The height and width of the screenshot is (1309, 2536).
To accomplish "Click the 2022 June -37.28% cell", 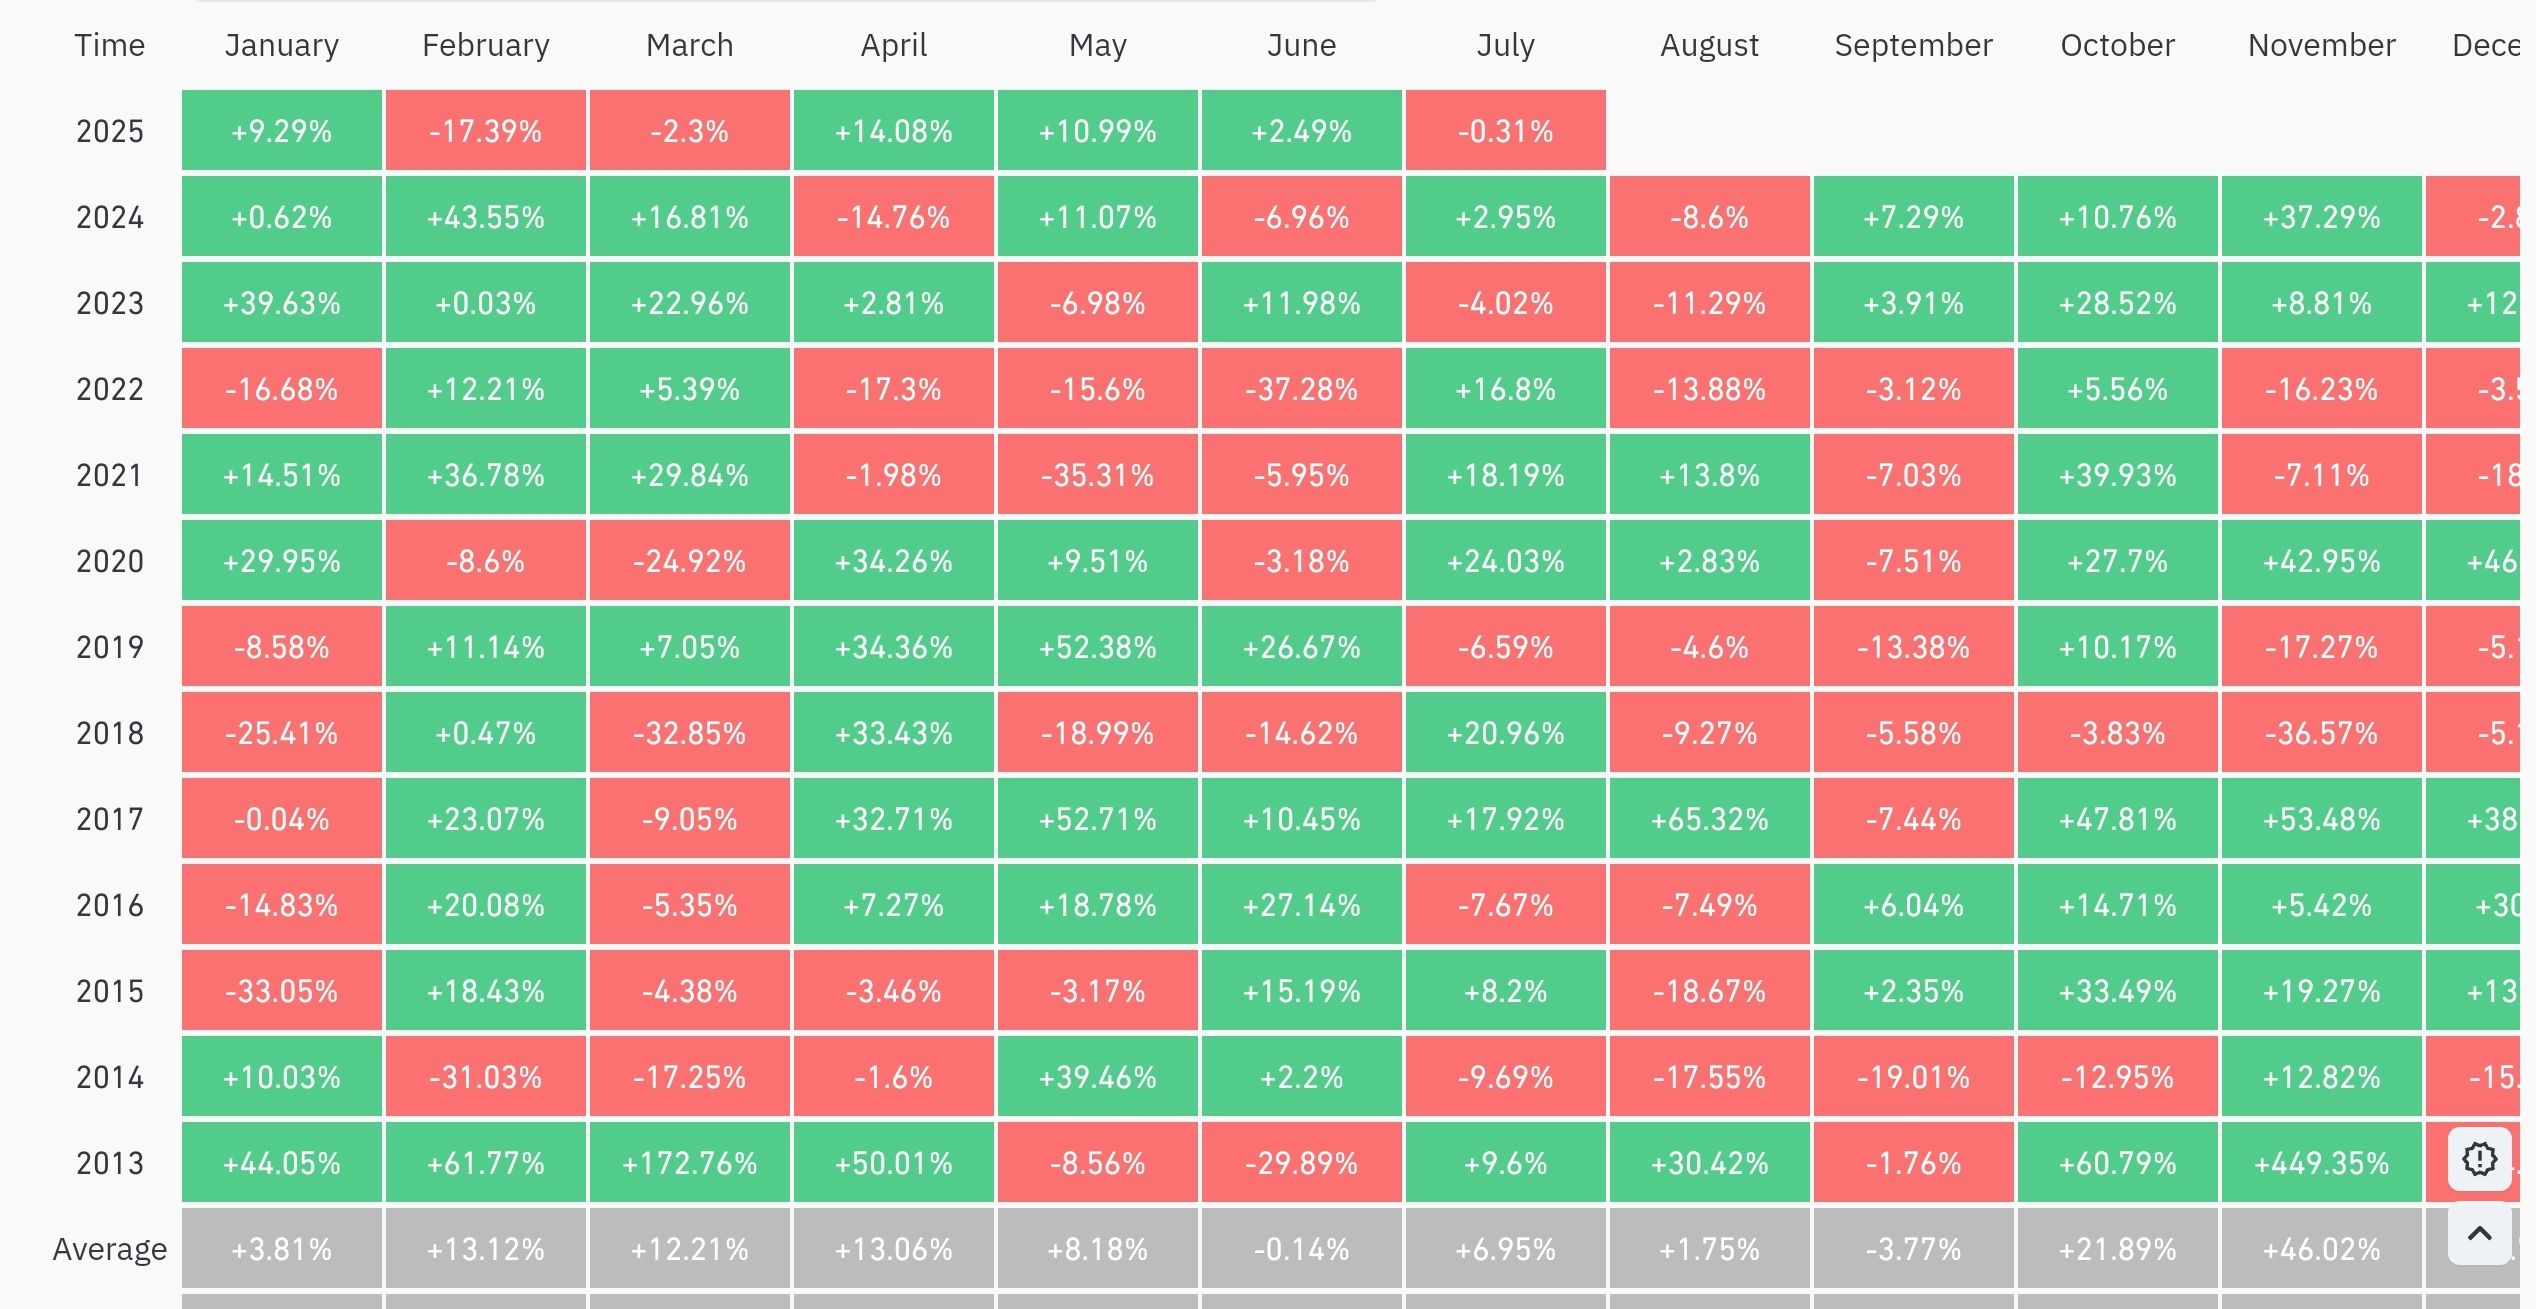I will (1302, 388).
